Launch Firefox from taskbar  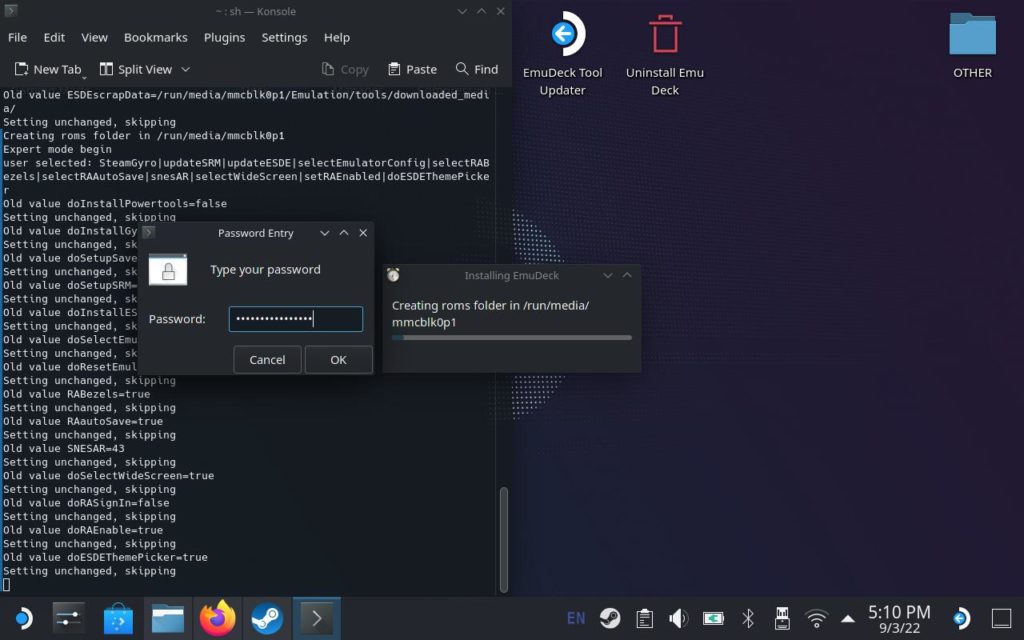click(217, 618)
